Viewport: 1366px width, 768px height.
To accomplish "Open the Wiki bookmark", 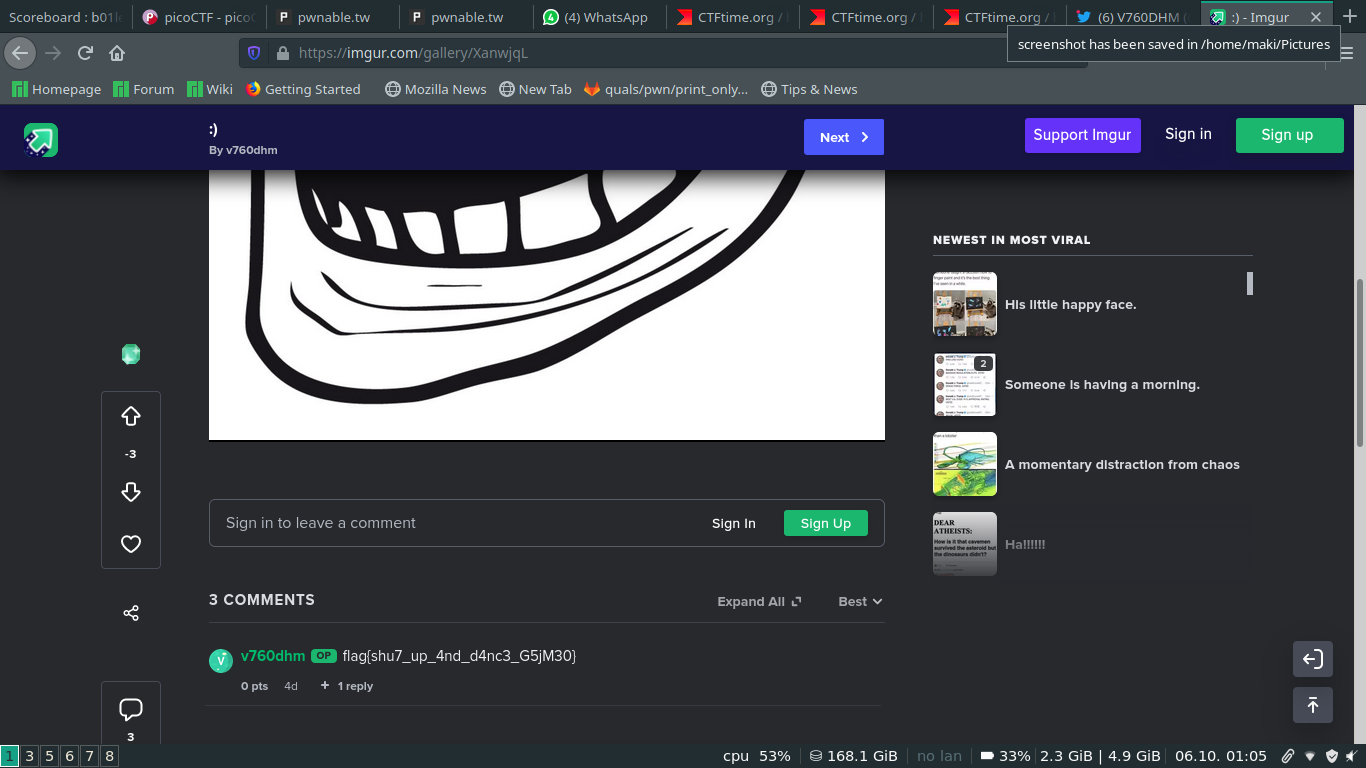I will tap(210, 89).
